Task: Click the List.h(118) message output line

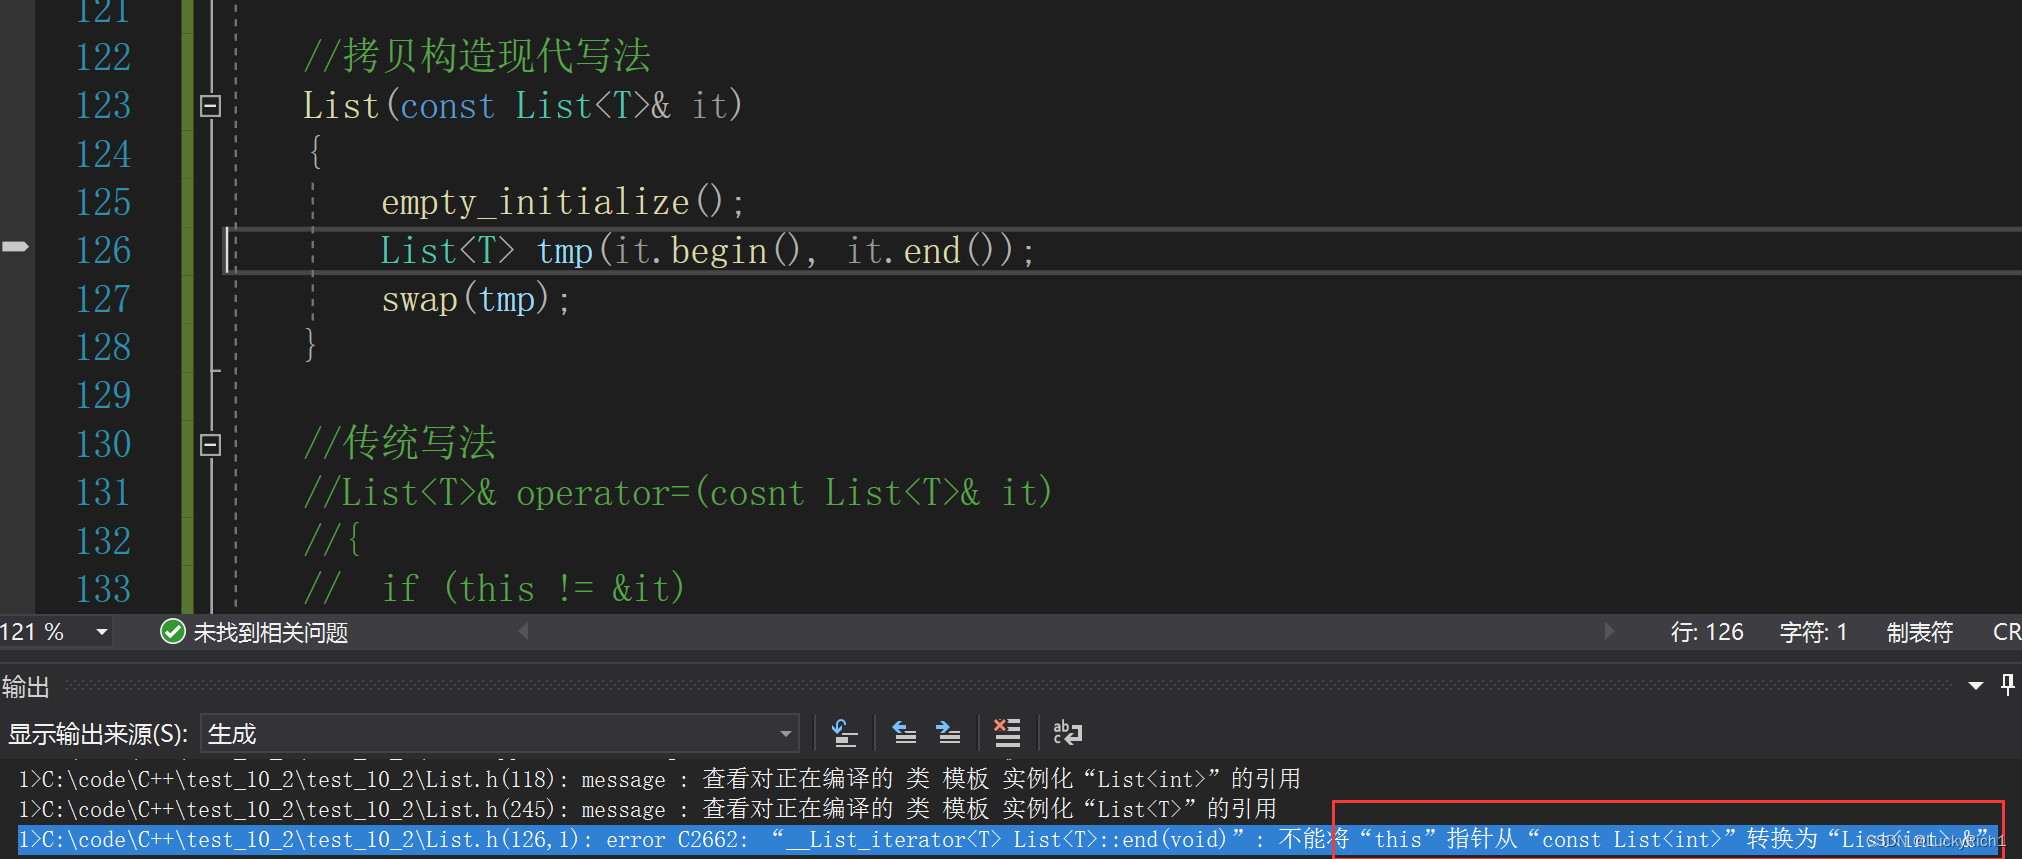Action: point(659,779)
